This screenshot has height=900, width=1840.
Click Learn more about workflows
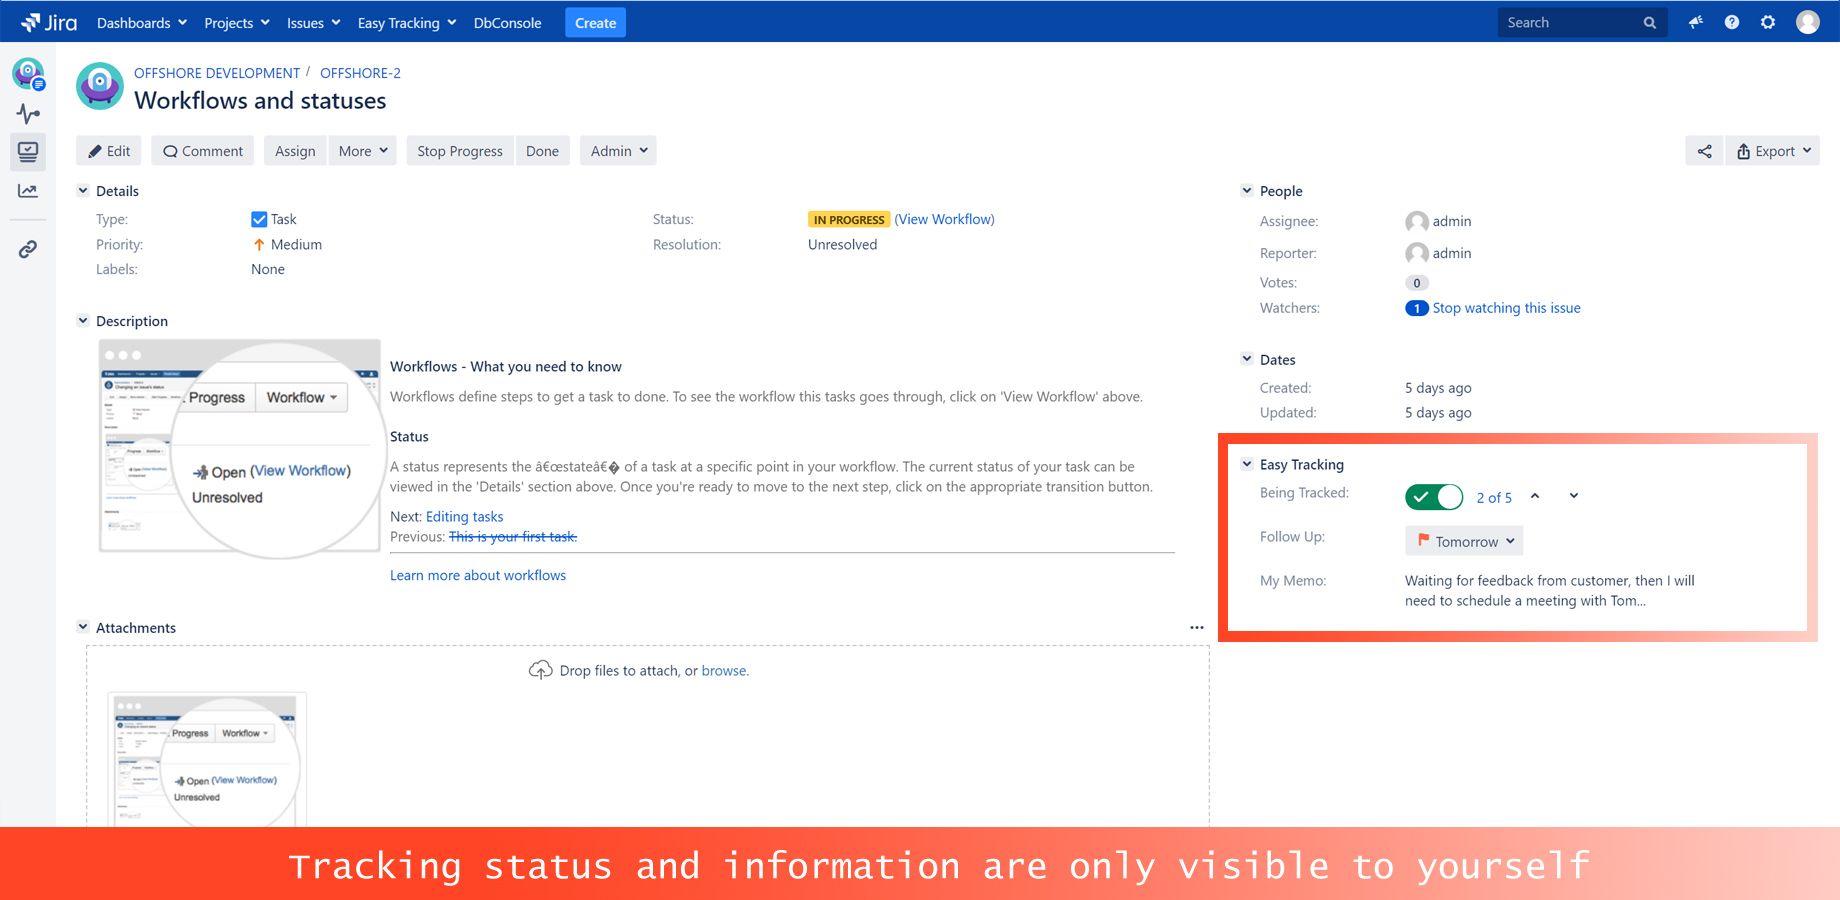[x=478, y=575]
